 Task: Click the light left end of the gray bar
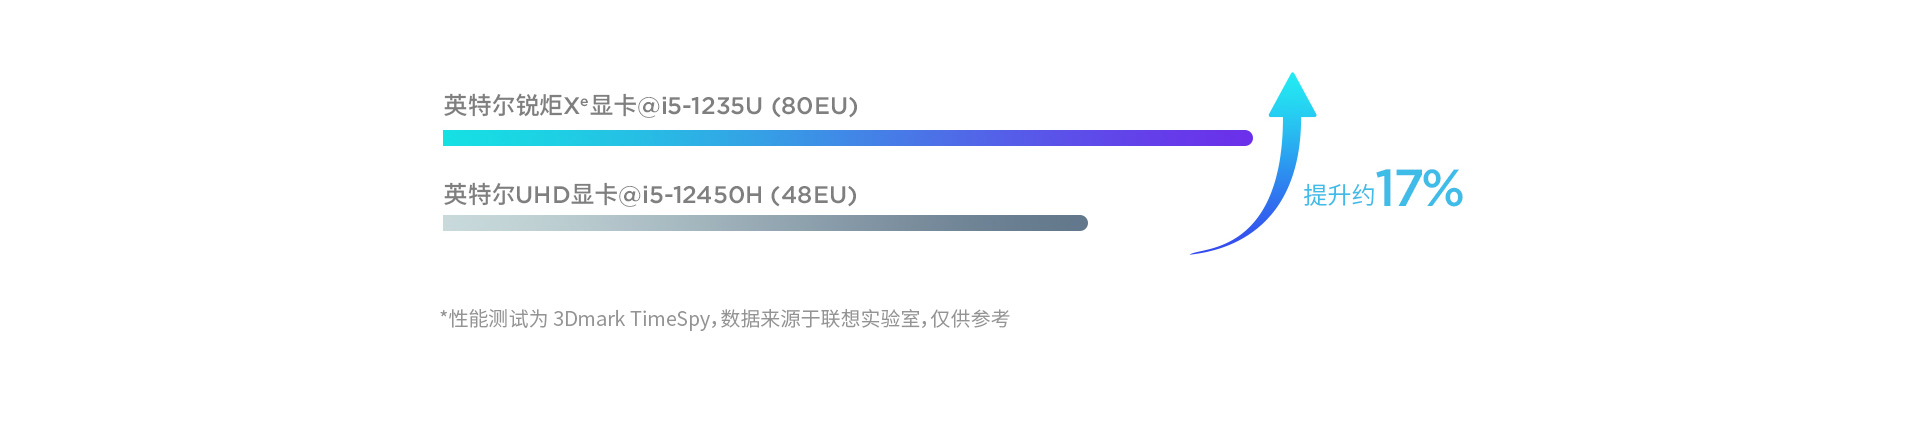click(458, 223)
